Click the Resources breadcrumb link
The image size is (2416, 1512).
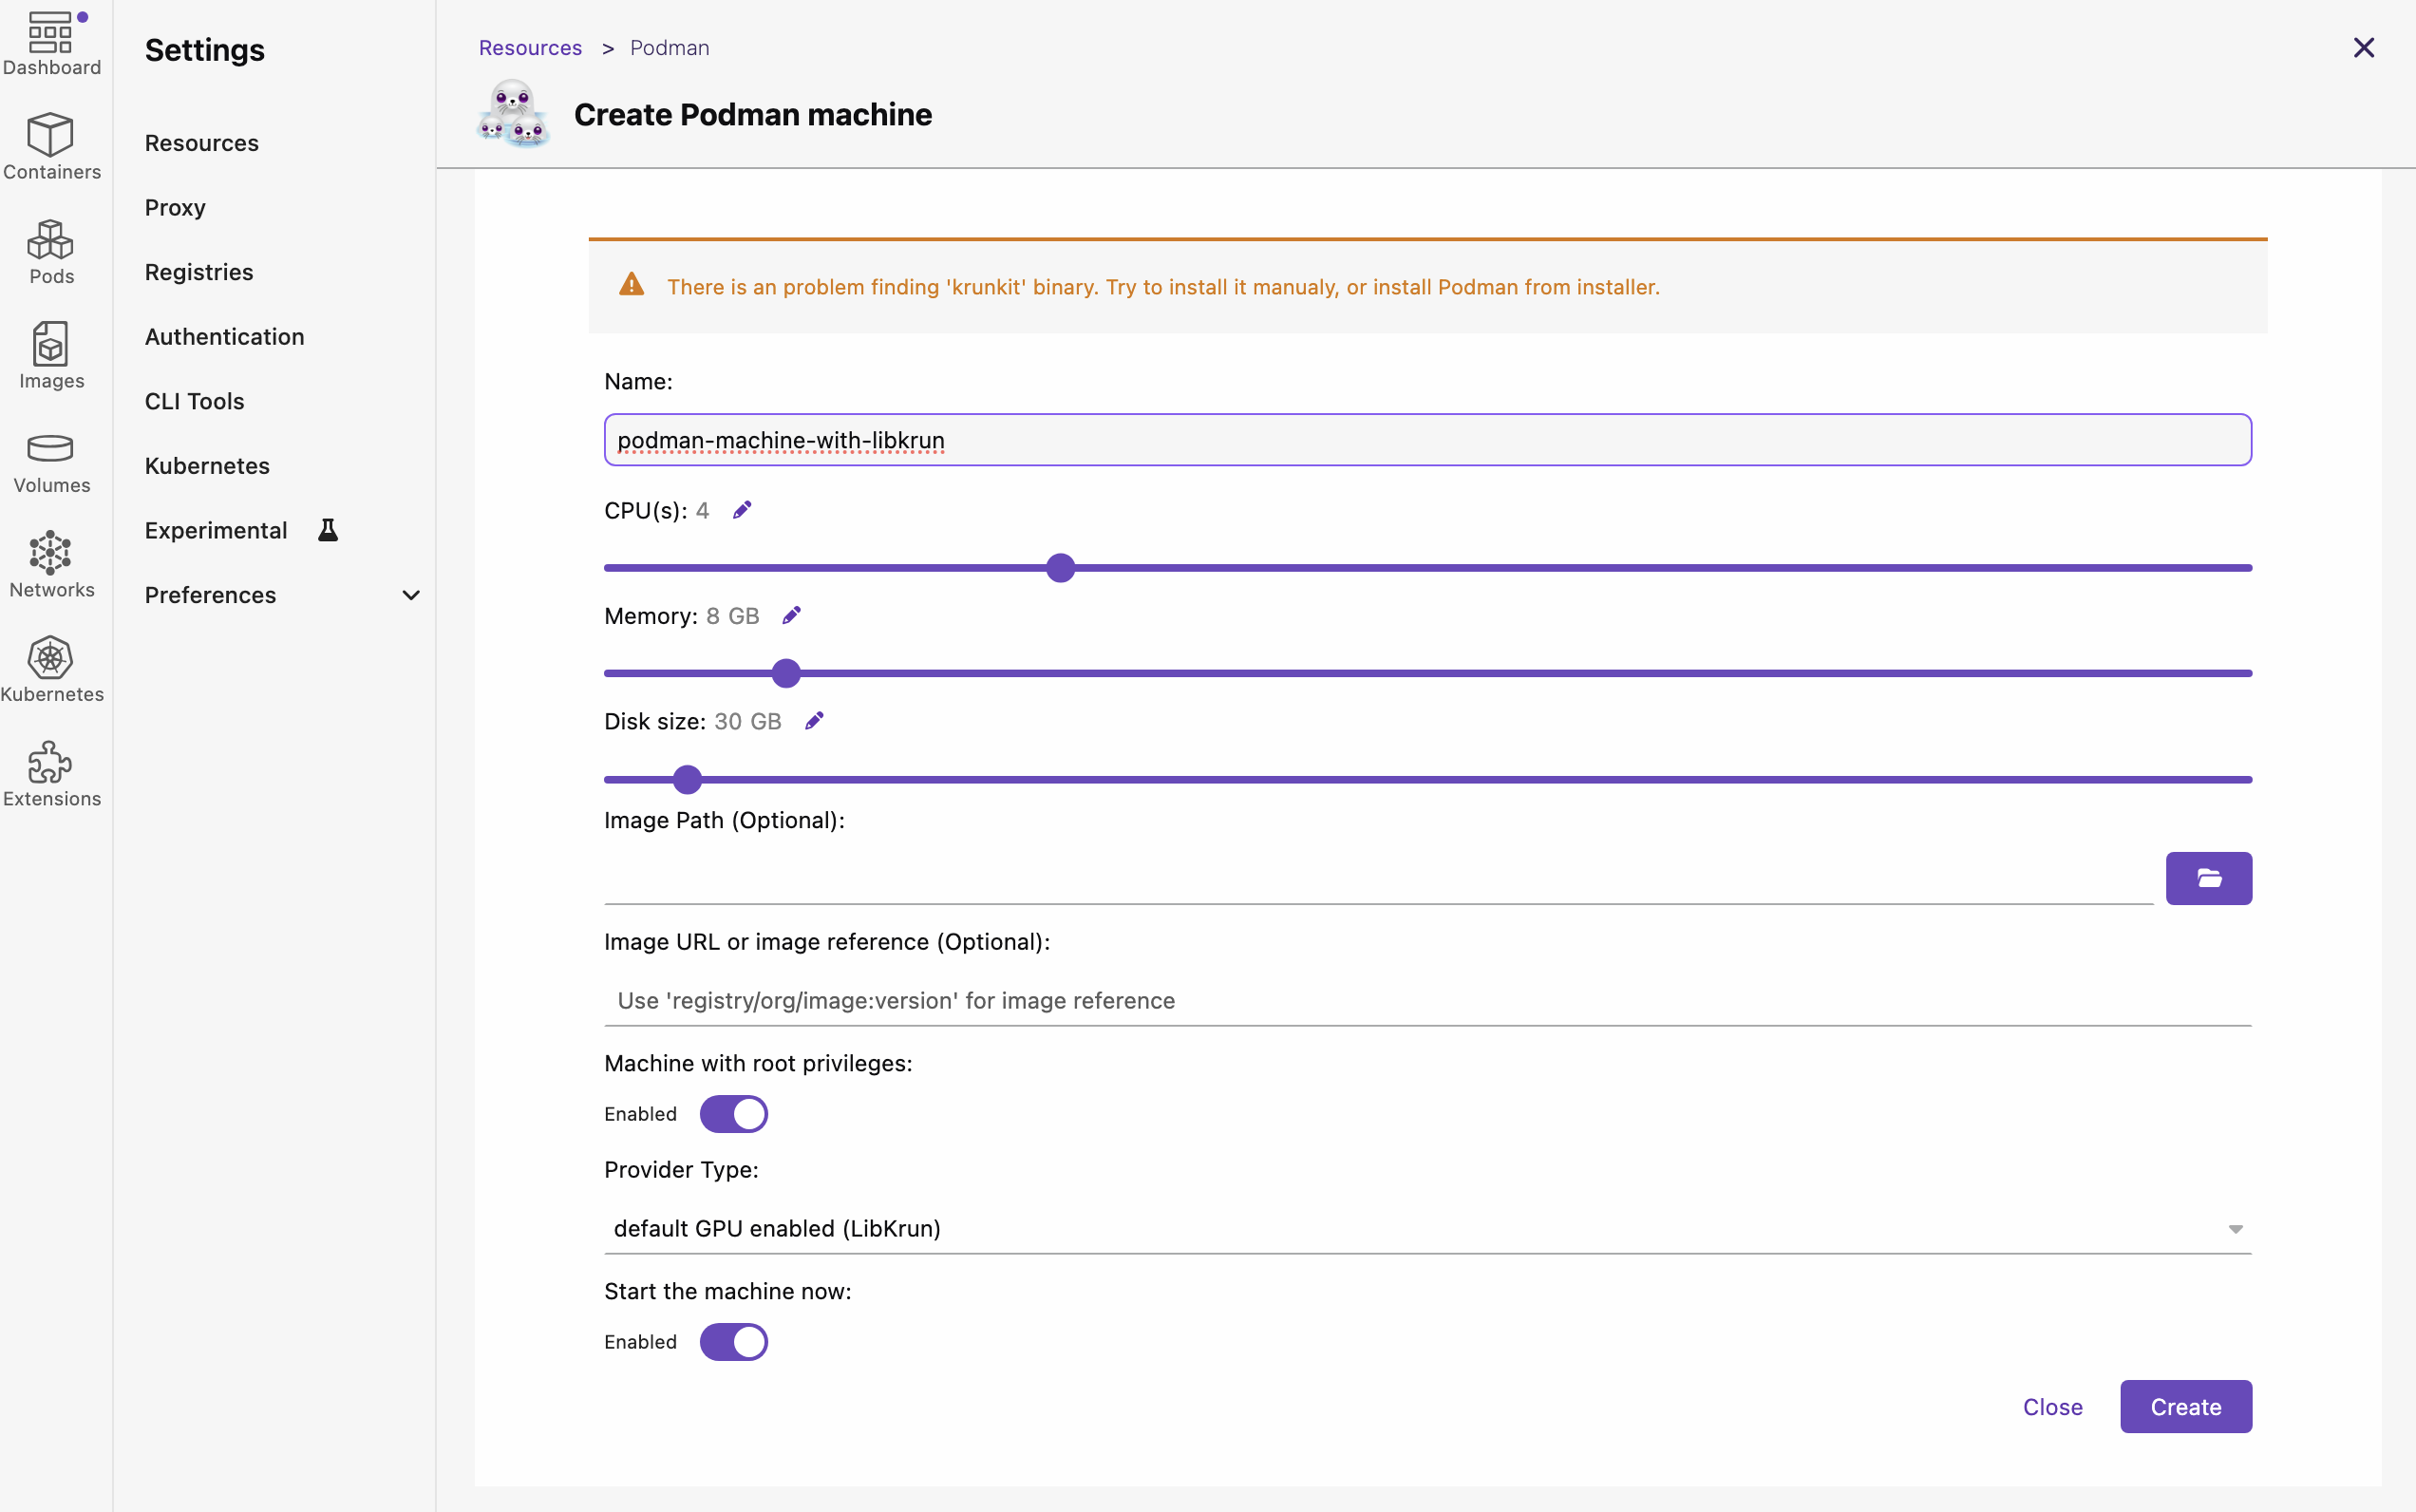(530, 48)
